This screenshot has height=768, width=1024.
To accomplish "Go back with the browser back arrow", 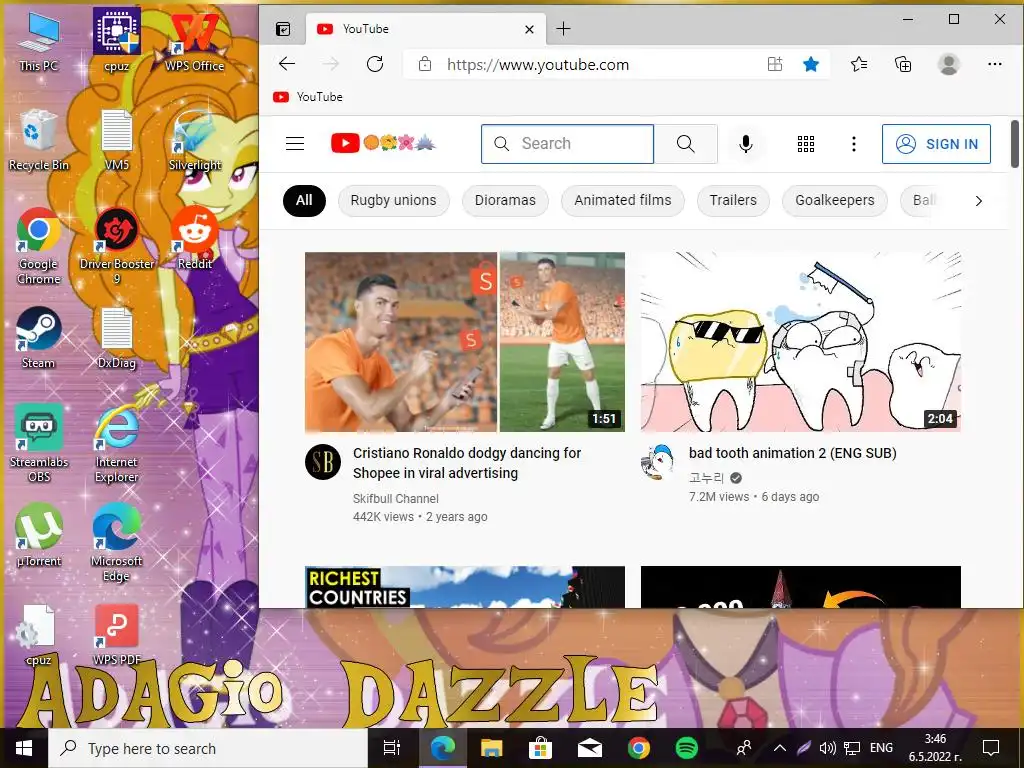I will tap(287, 64).
